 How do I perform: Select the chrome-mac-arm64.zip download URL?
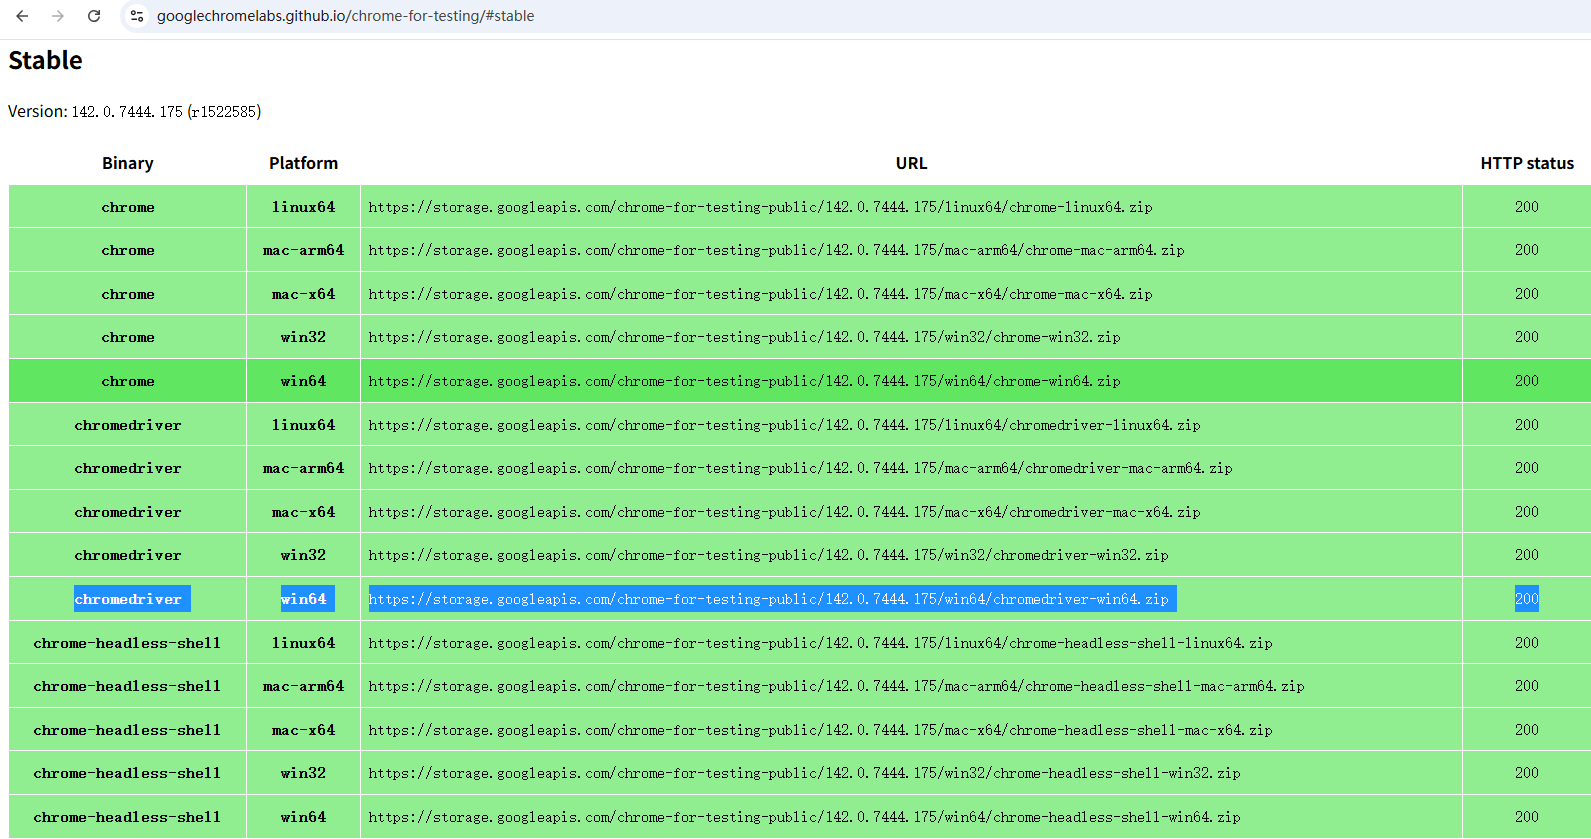776,250
